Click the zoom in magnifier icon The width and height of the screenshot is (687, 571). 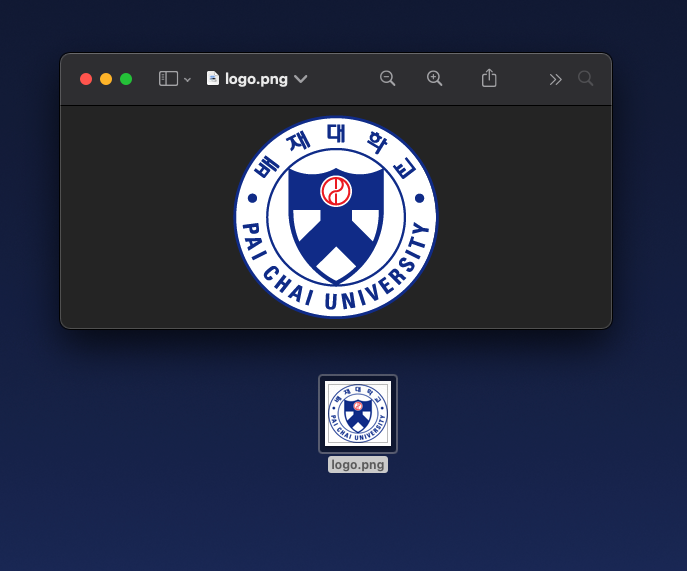tap(434, 79)
